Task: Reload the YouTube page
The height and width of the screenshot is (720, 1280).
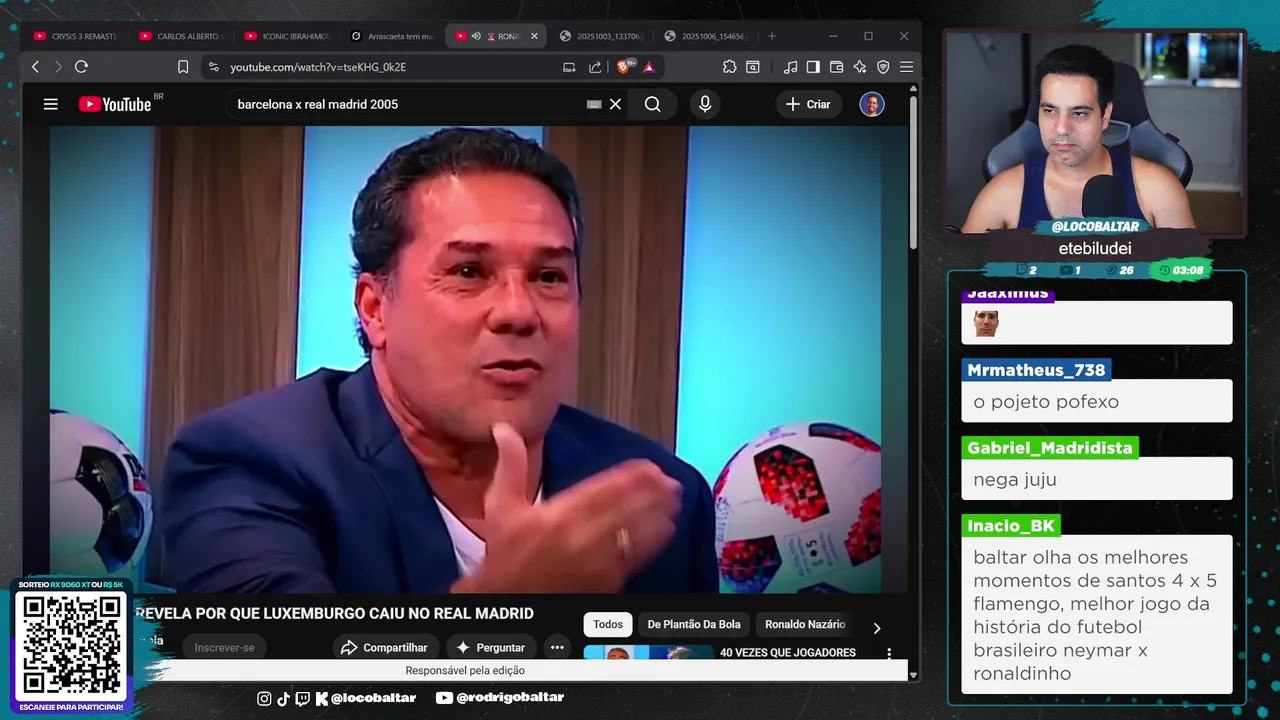Action: click(81, 67)
